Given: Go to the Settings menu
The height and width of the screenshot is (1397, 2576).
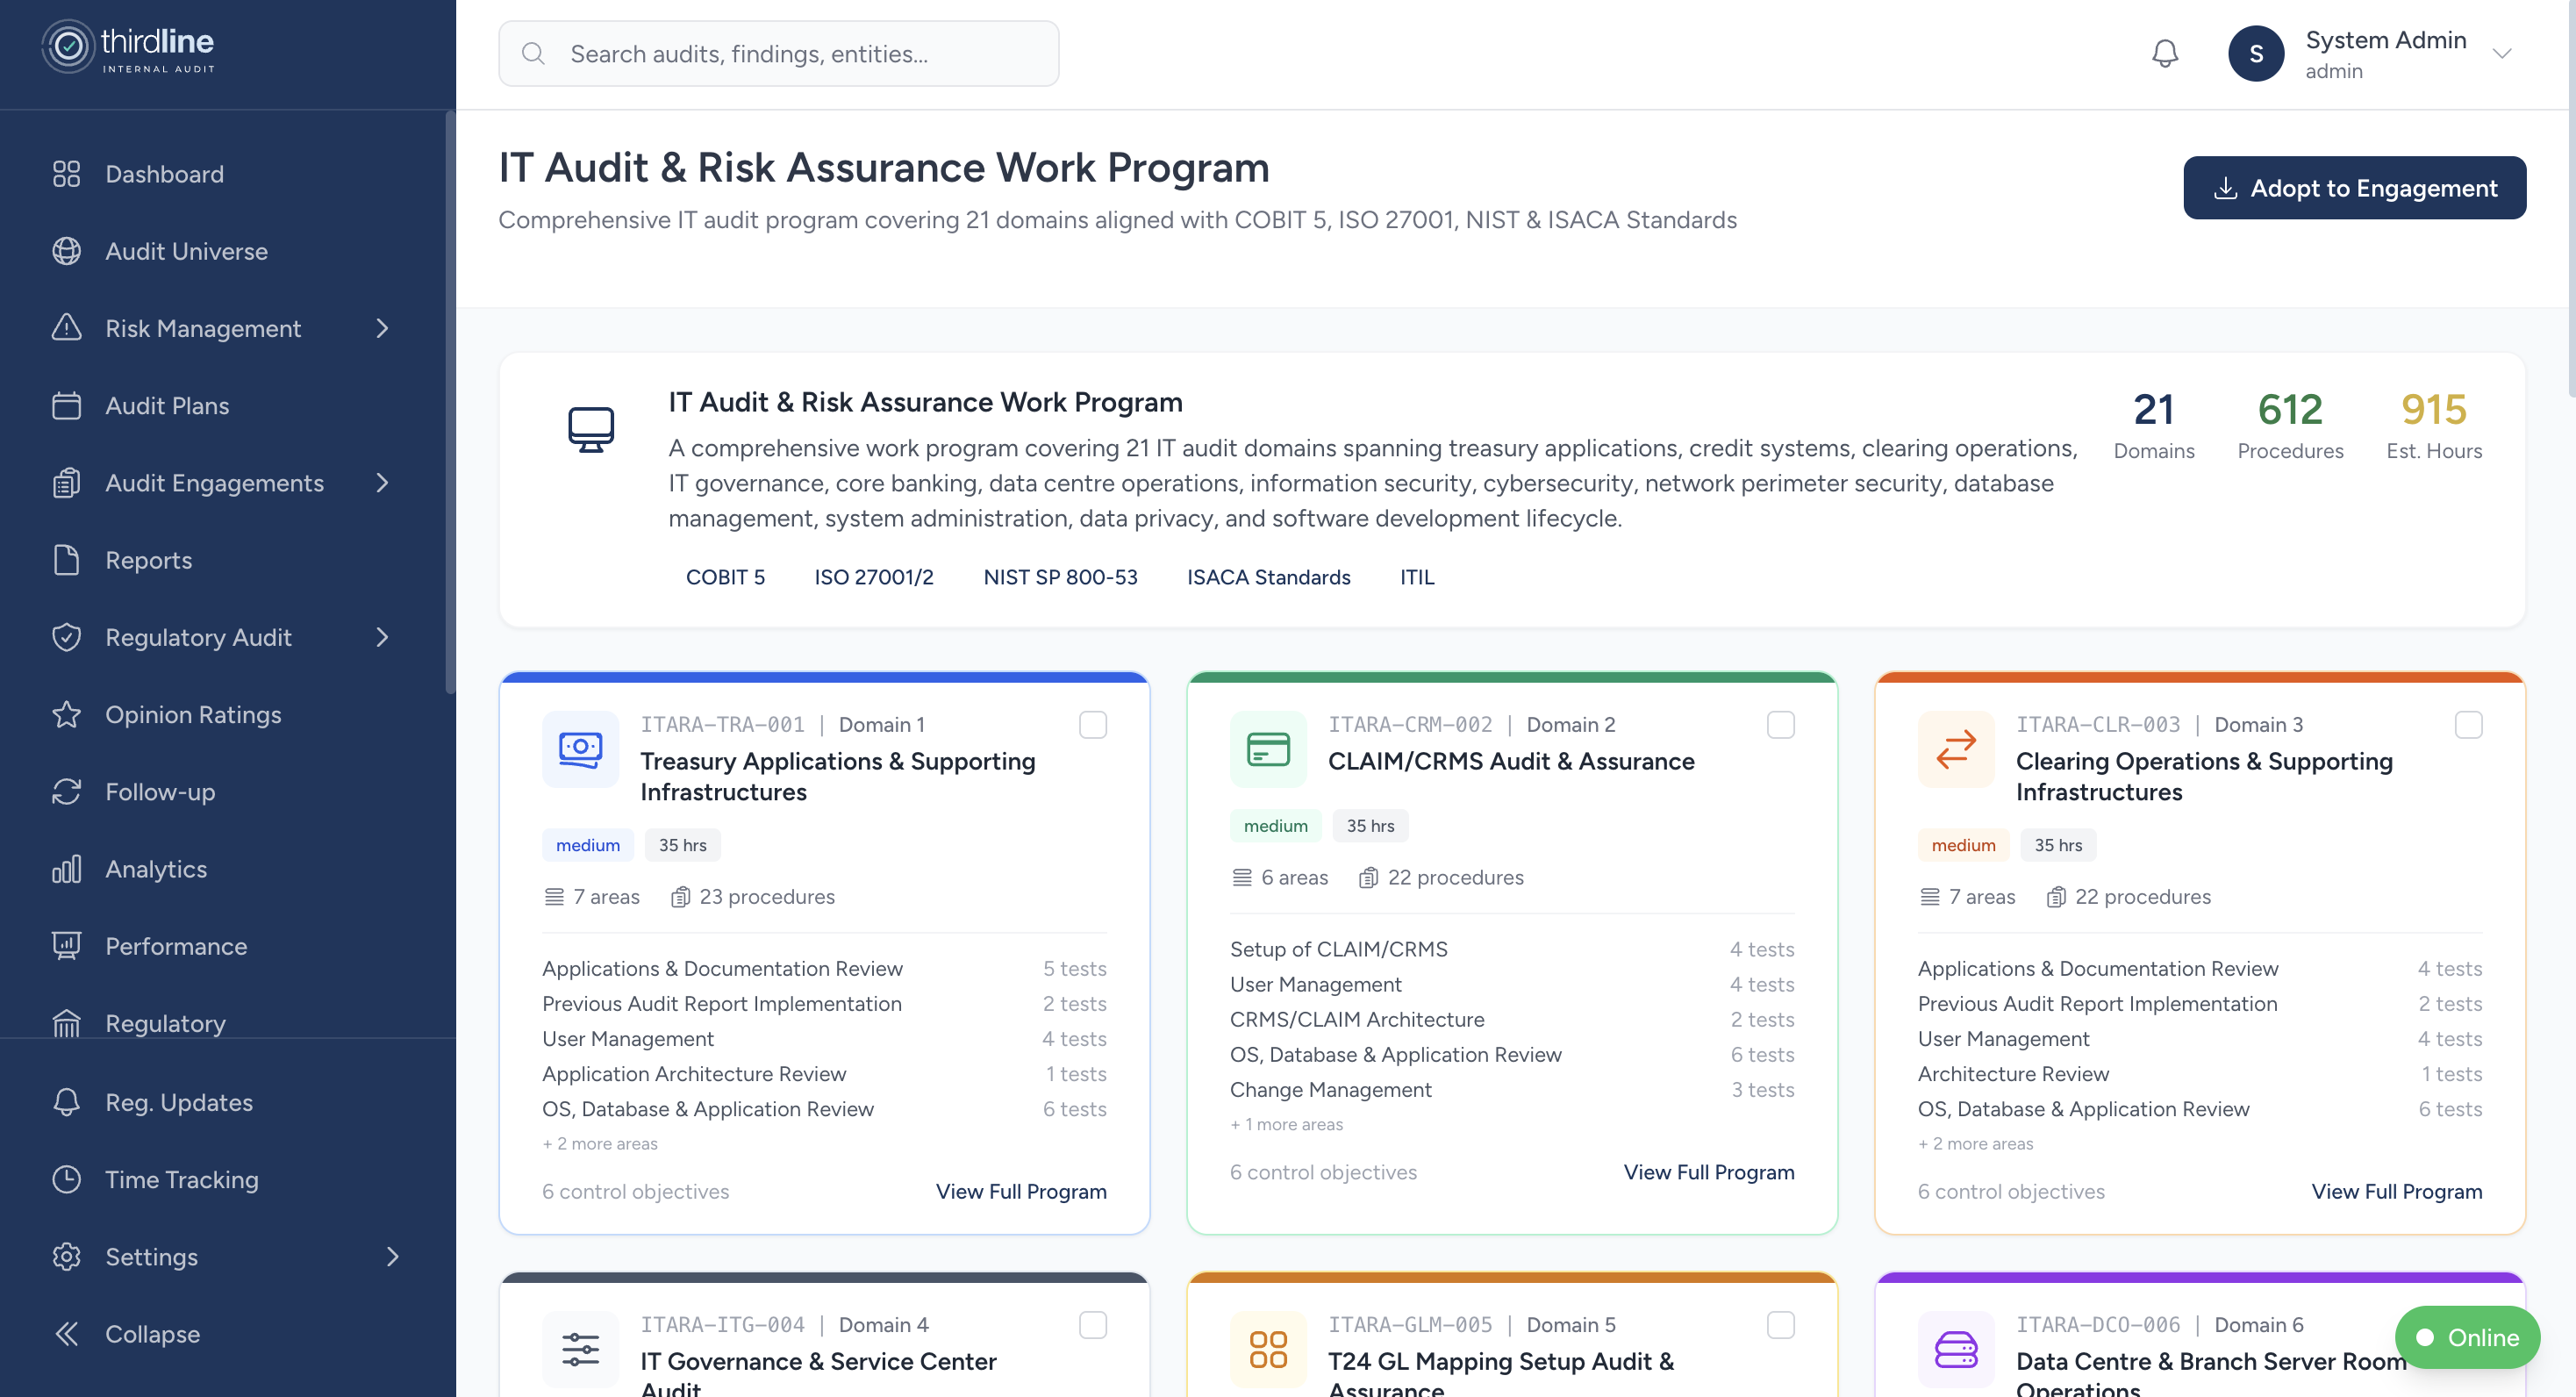Looking at the screenshot, I should pyautogui.click(x=152, y=1257).
